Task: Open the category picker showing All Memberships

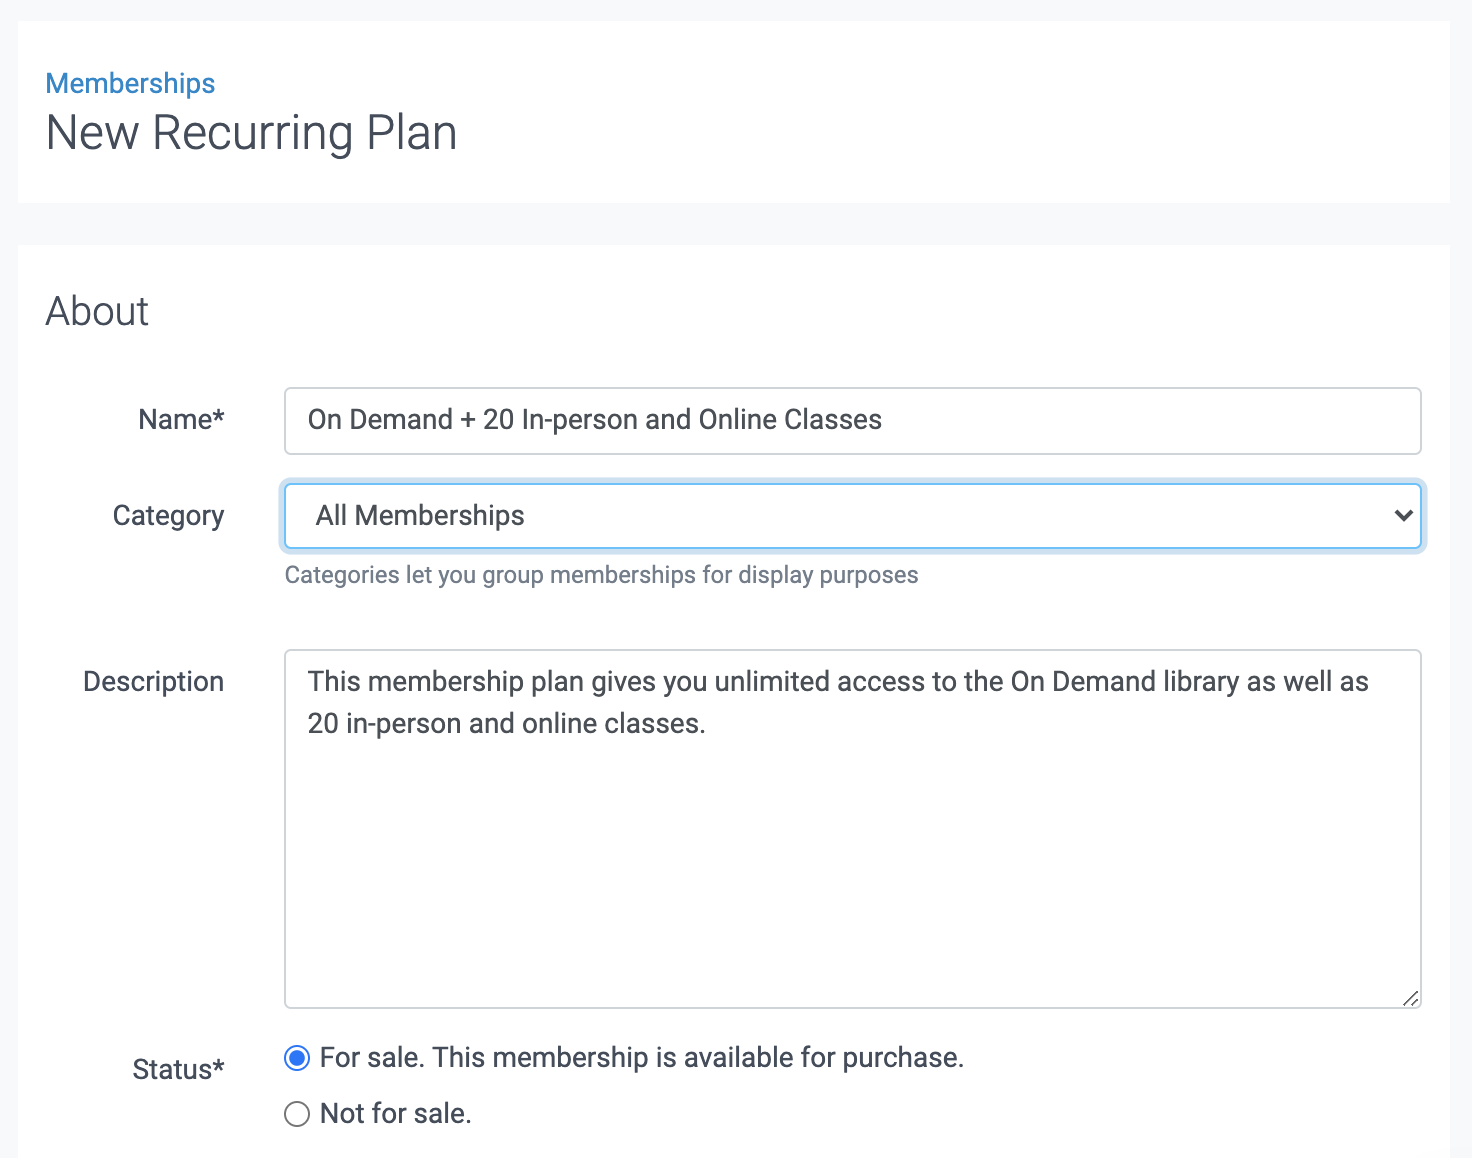Action: 852,516
